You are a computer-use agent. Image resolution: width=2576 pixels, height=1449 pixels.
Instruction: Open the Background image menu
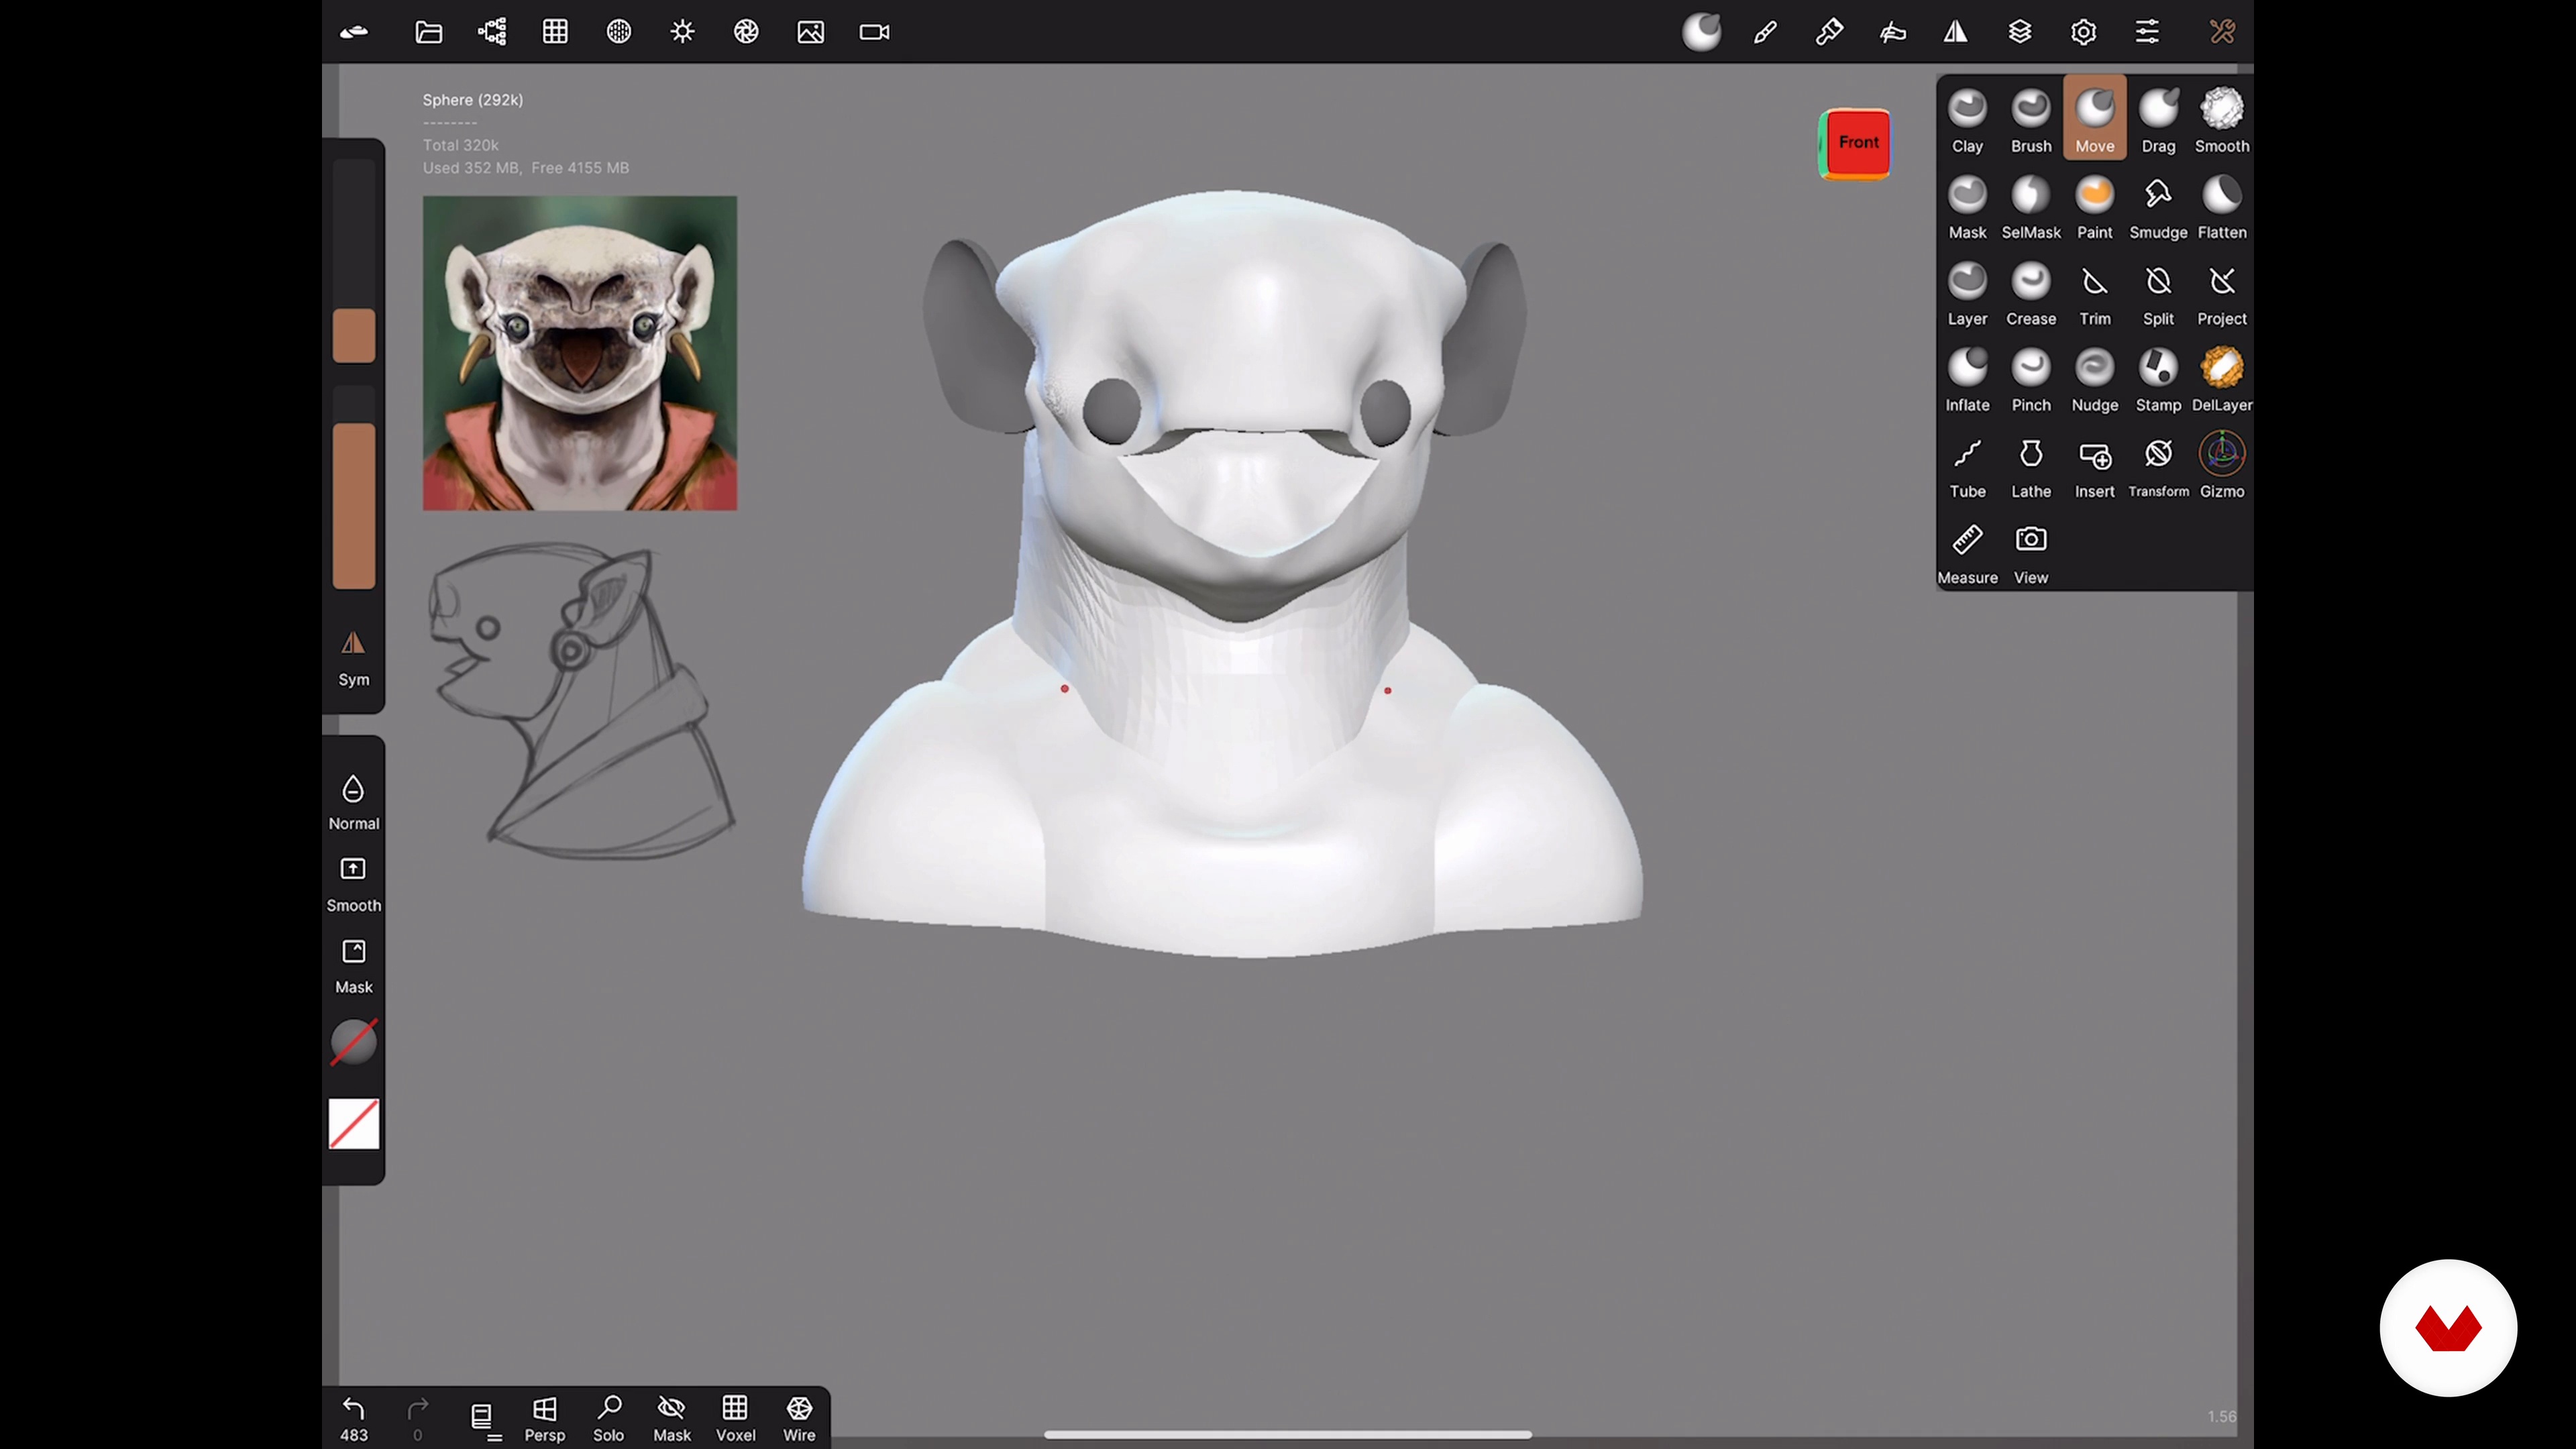(810, 32)
